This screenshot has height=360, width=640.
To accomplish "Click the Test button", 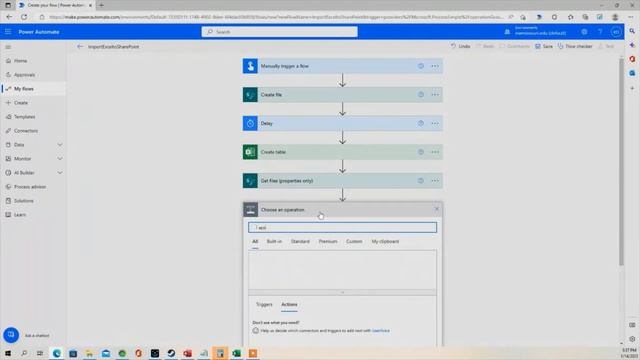I will [606, 47].
